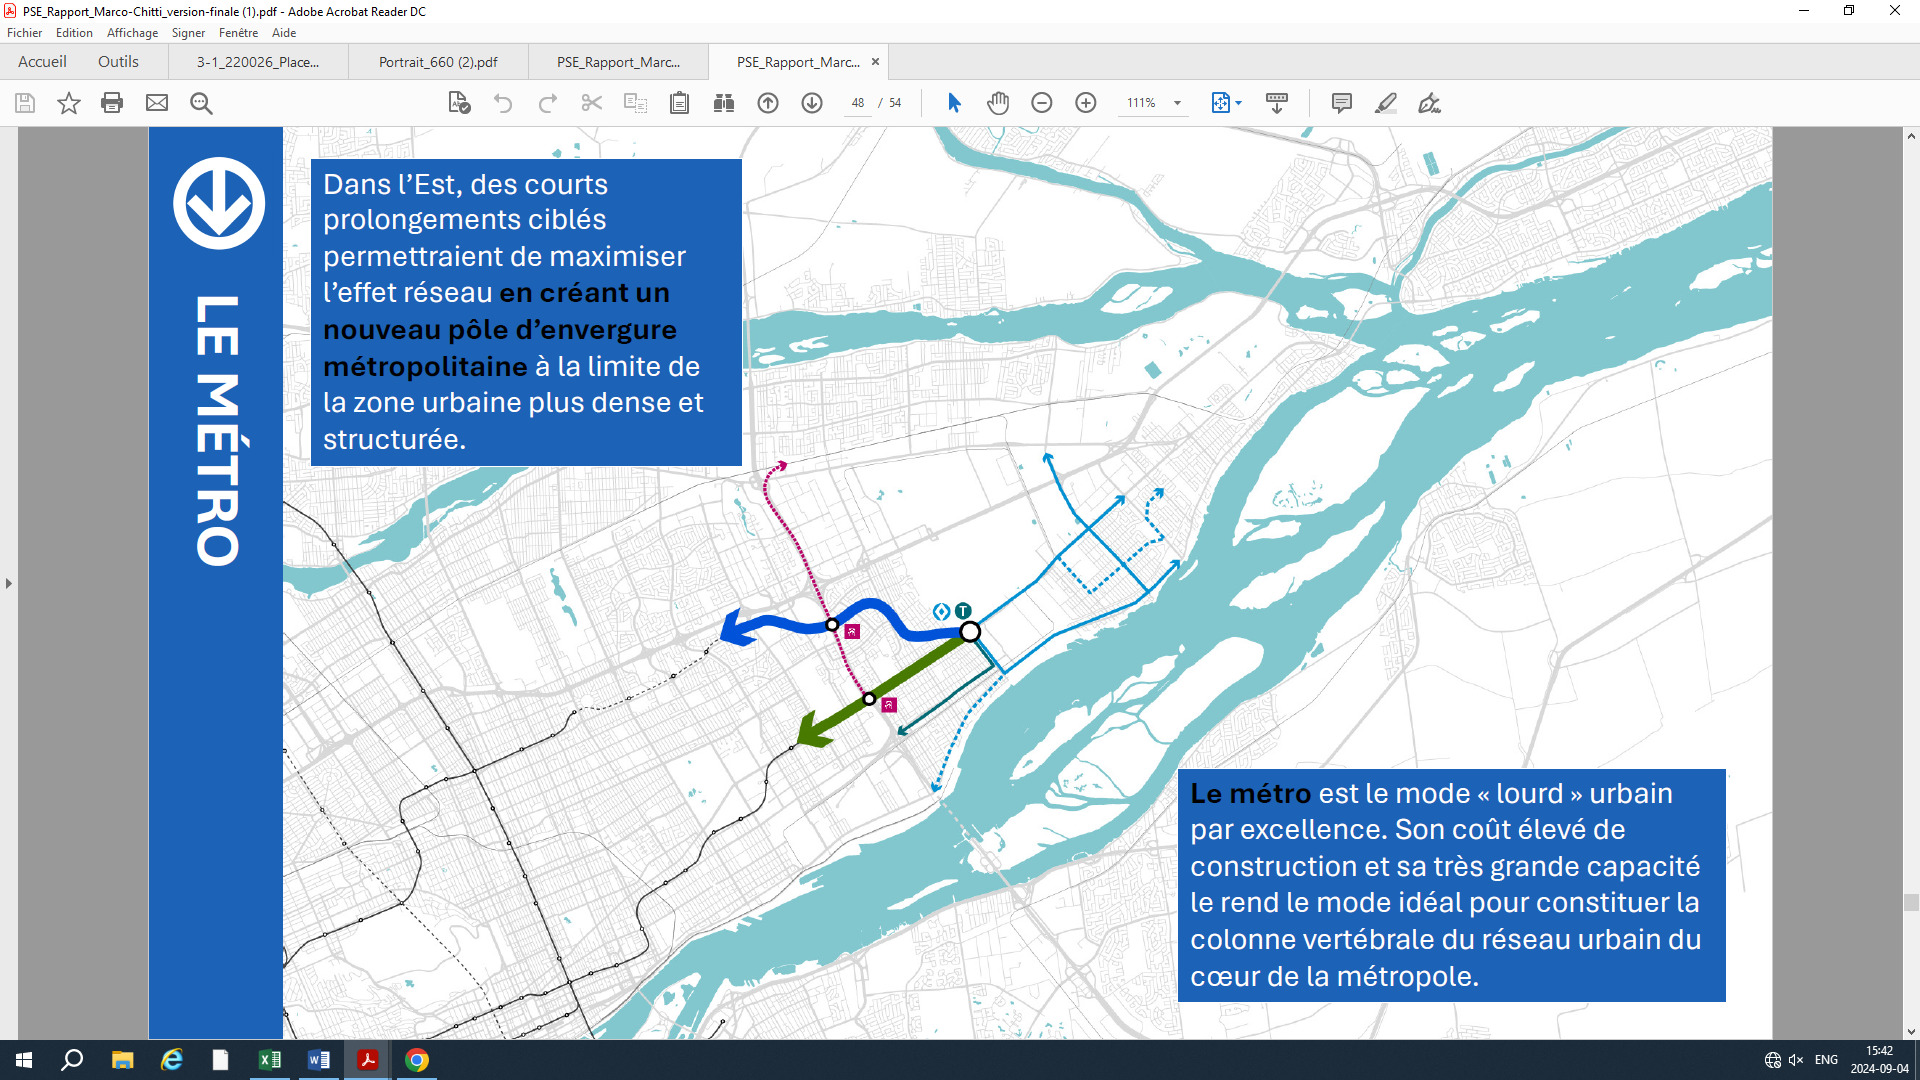
Task: Select the highlight text tool
Action: 1385,103
